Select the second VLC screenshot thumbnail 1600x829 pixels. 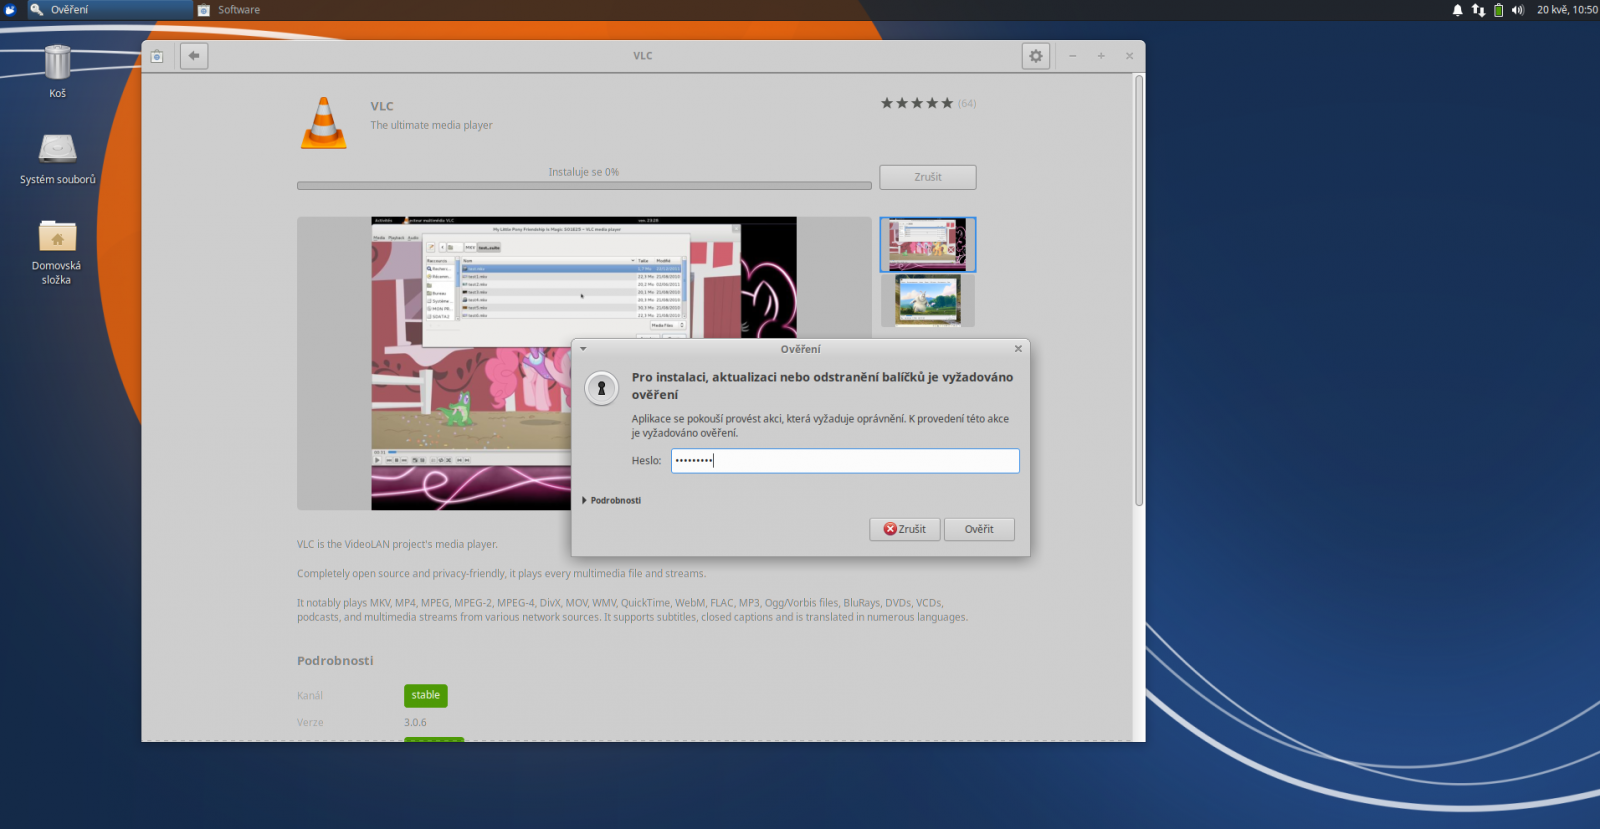(x=928, y=300)
